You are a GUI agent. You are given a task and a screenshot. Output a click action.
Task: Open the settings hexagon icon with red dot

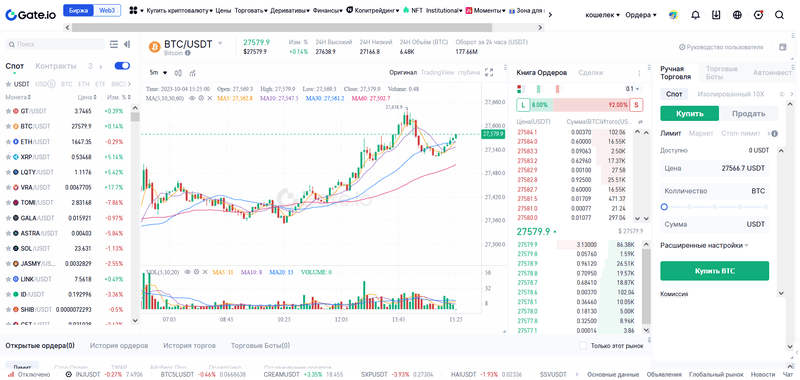coord(758,15)
